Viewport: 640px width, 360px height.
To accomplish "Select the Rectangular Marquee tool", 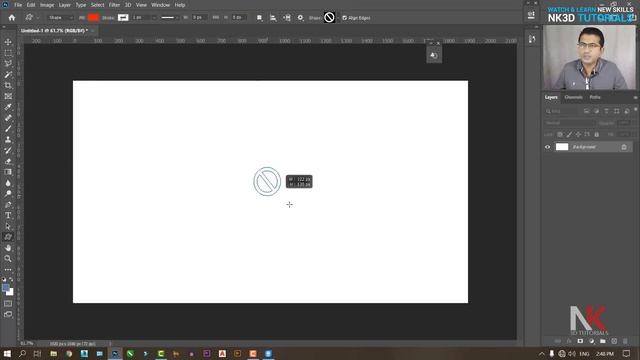I will 8,53.
